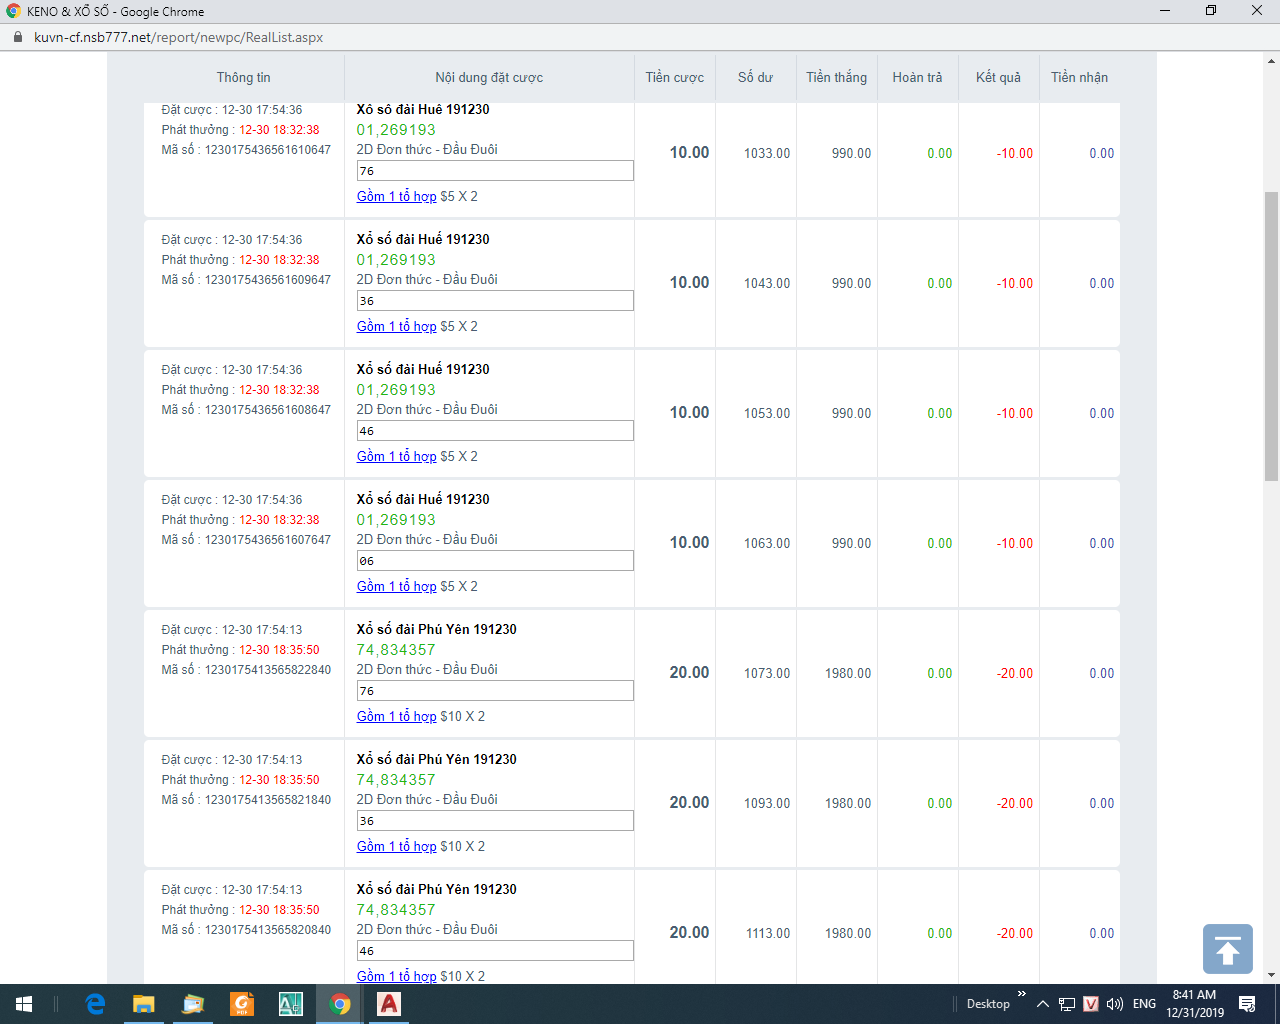Click the number field showing 06
Screen dimensions: 1280x1024
[x=494, y=561]
